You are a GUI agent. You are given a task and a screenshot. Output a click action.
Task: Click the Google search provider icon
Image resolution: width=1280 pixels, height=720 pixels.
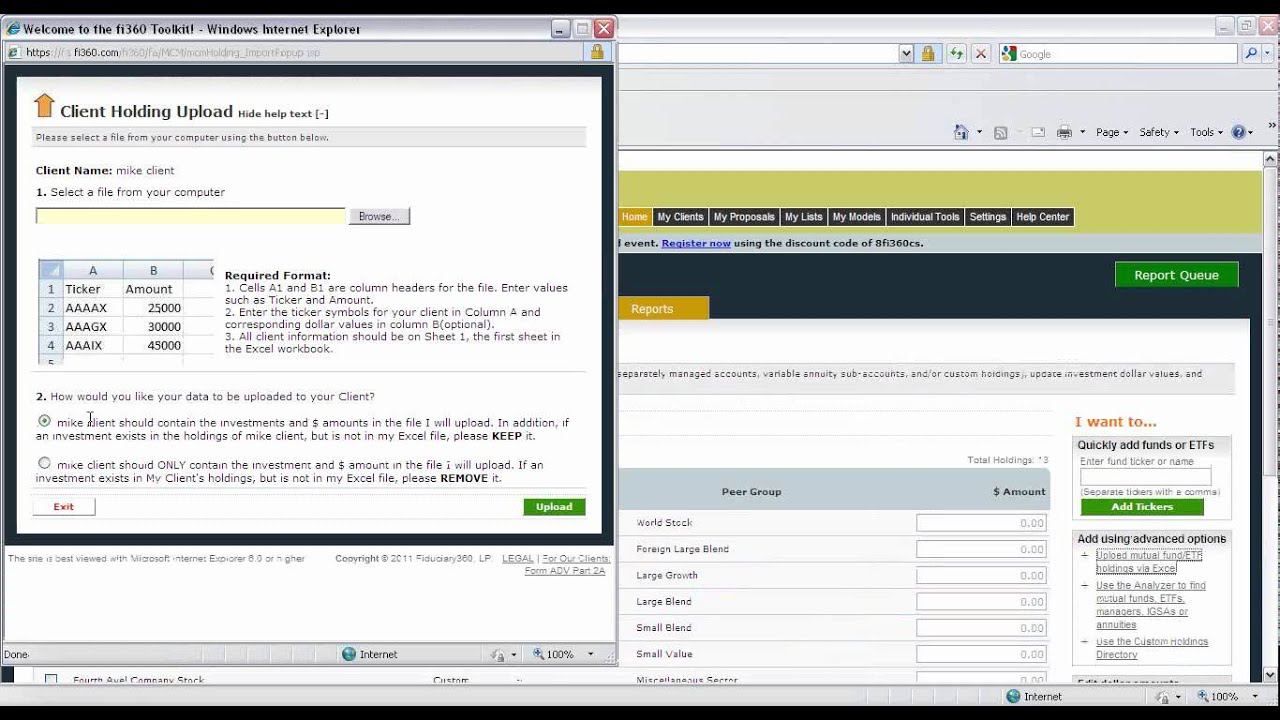pos(1009,54)
